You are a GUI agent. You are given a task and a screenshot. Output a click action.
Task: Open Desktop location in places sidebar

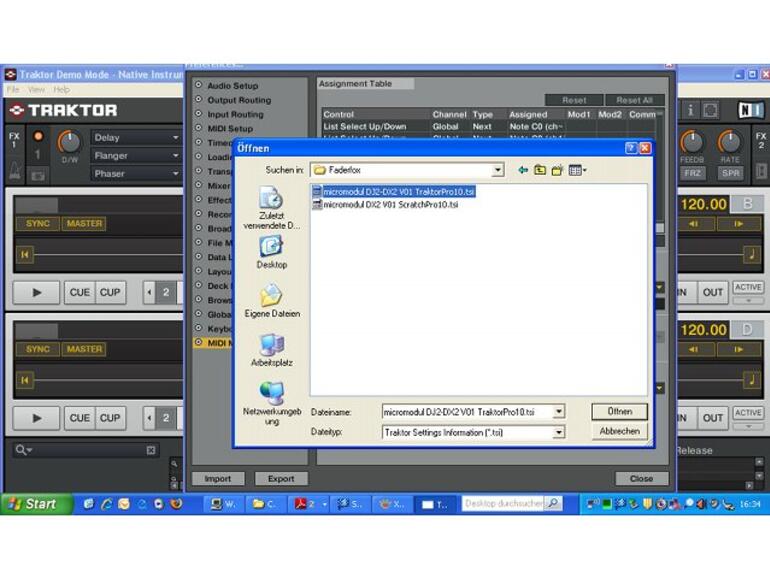tap(271, 251)
